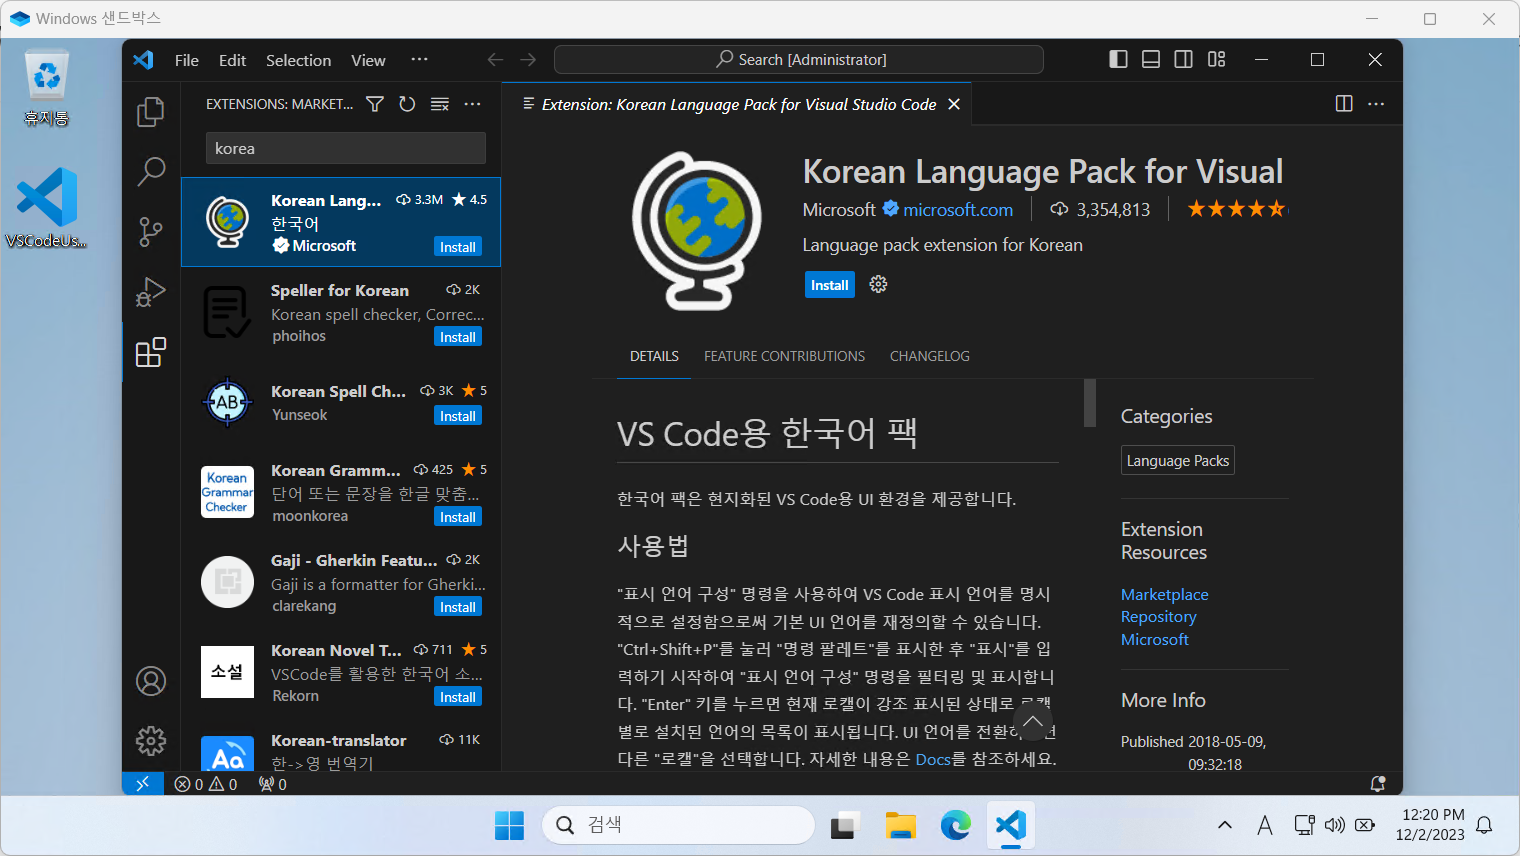This screenshot has height=856, width=1520.
Task: Install Speller for Korean extension
Action: (458, 337)
